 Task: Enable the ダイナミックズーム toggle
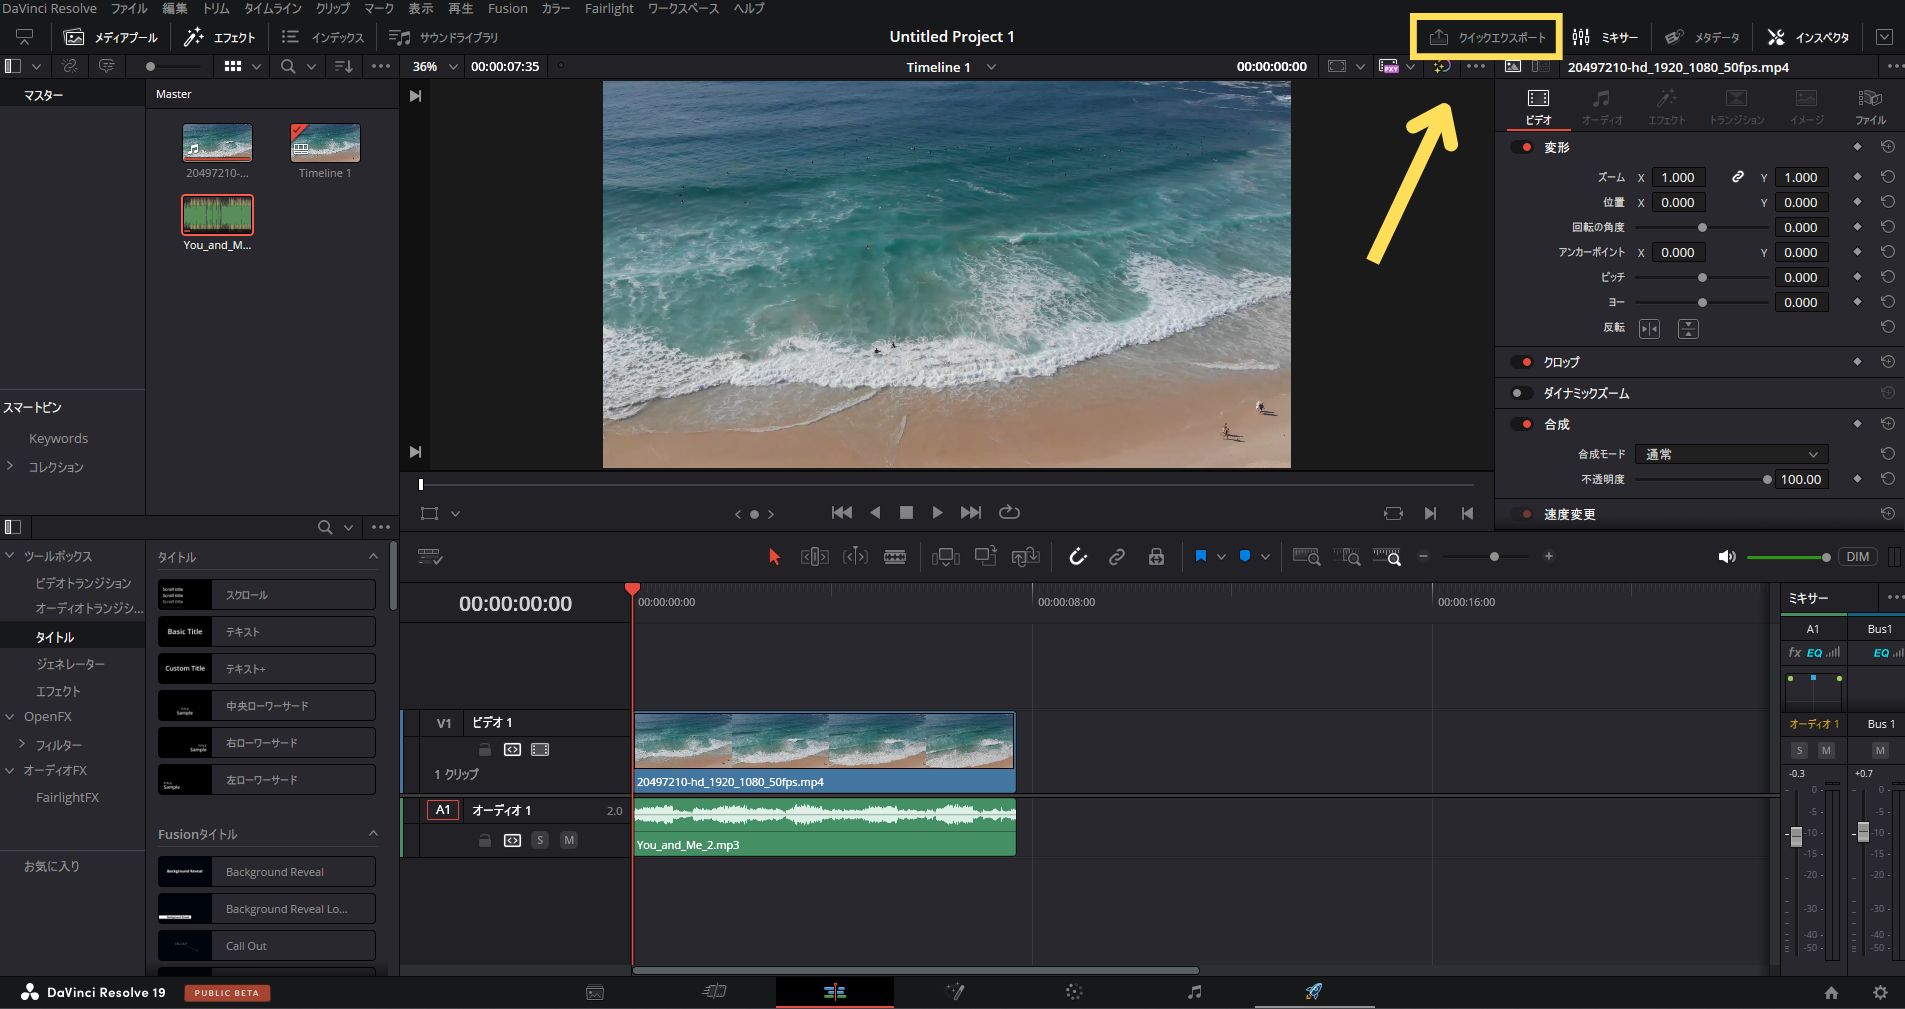tap(1523, 393)
